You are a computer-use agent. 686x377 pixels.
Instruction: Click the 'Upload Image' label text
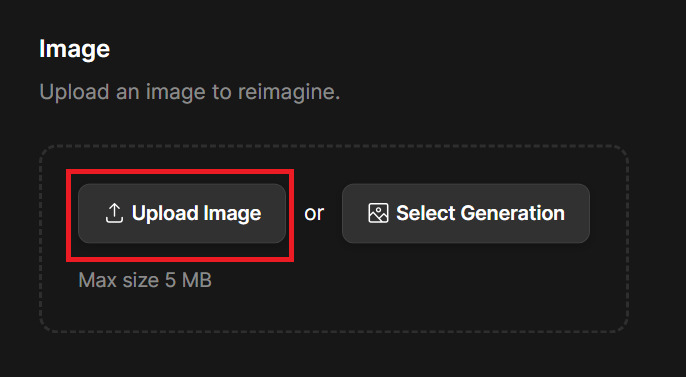196,213
